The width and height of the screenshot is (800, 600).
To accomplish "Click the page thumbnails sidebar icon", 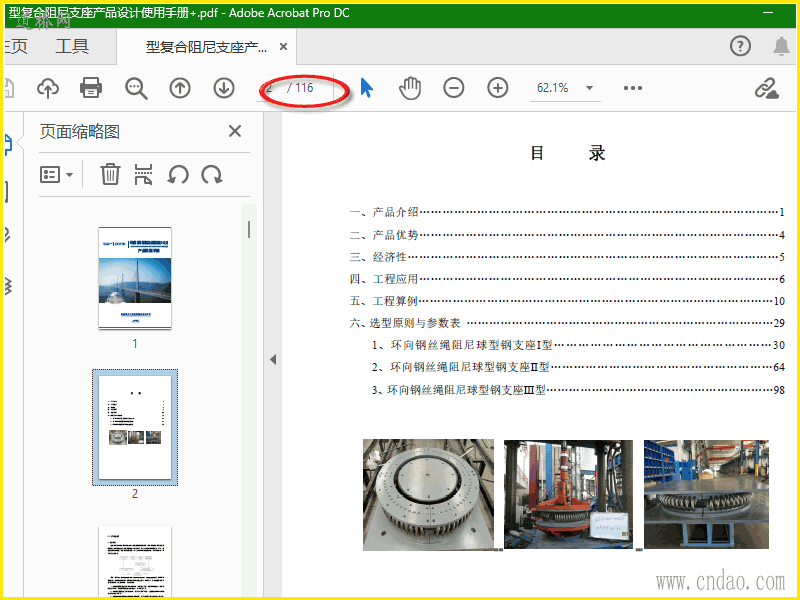I will 8,145.
